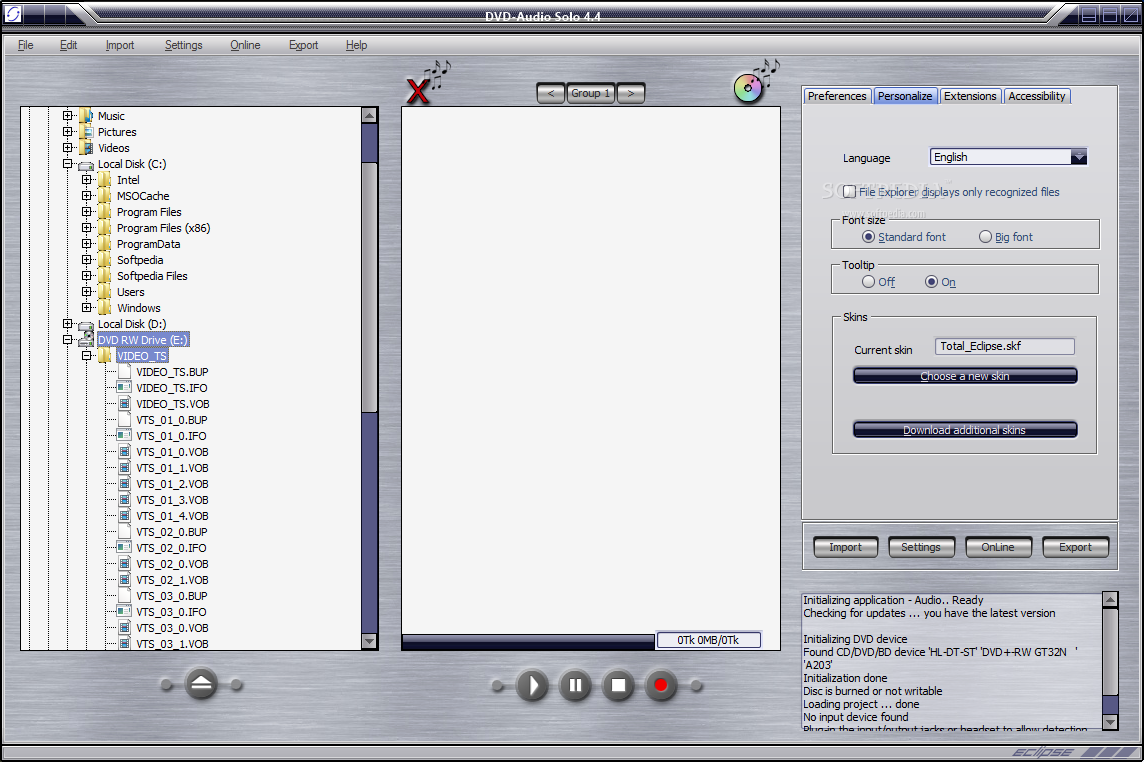
Task: Expand the Intel folder node
Action: pos(86,180)
